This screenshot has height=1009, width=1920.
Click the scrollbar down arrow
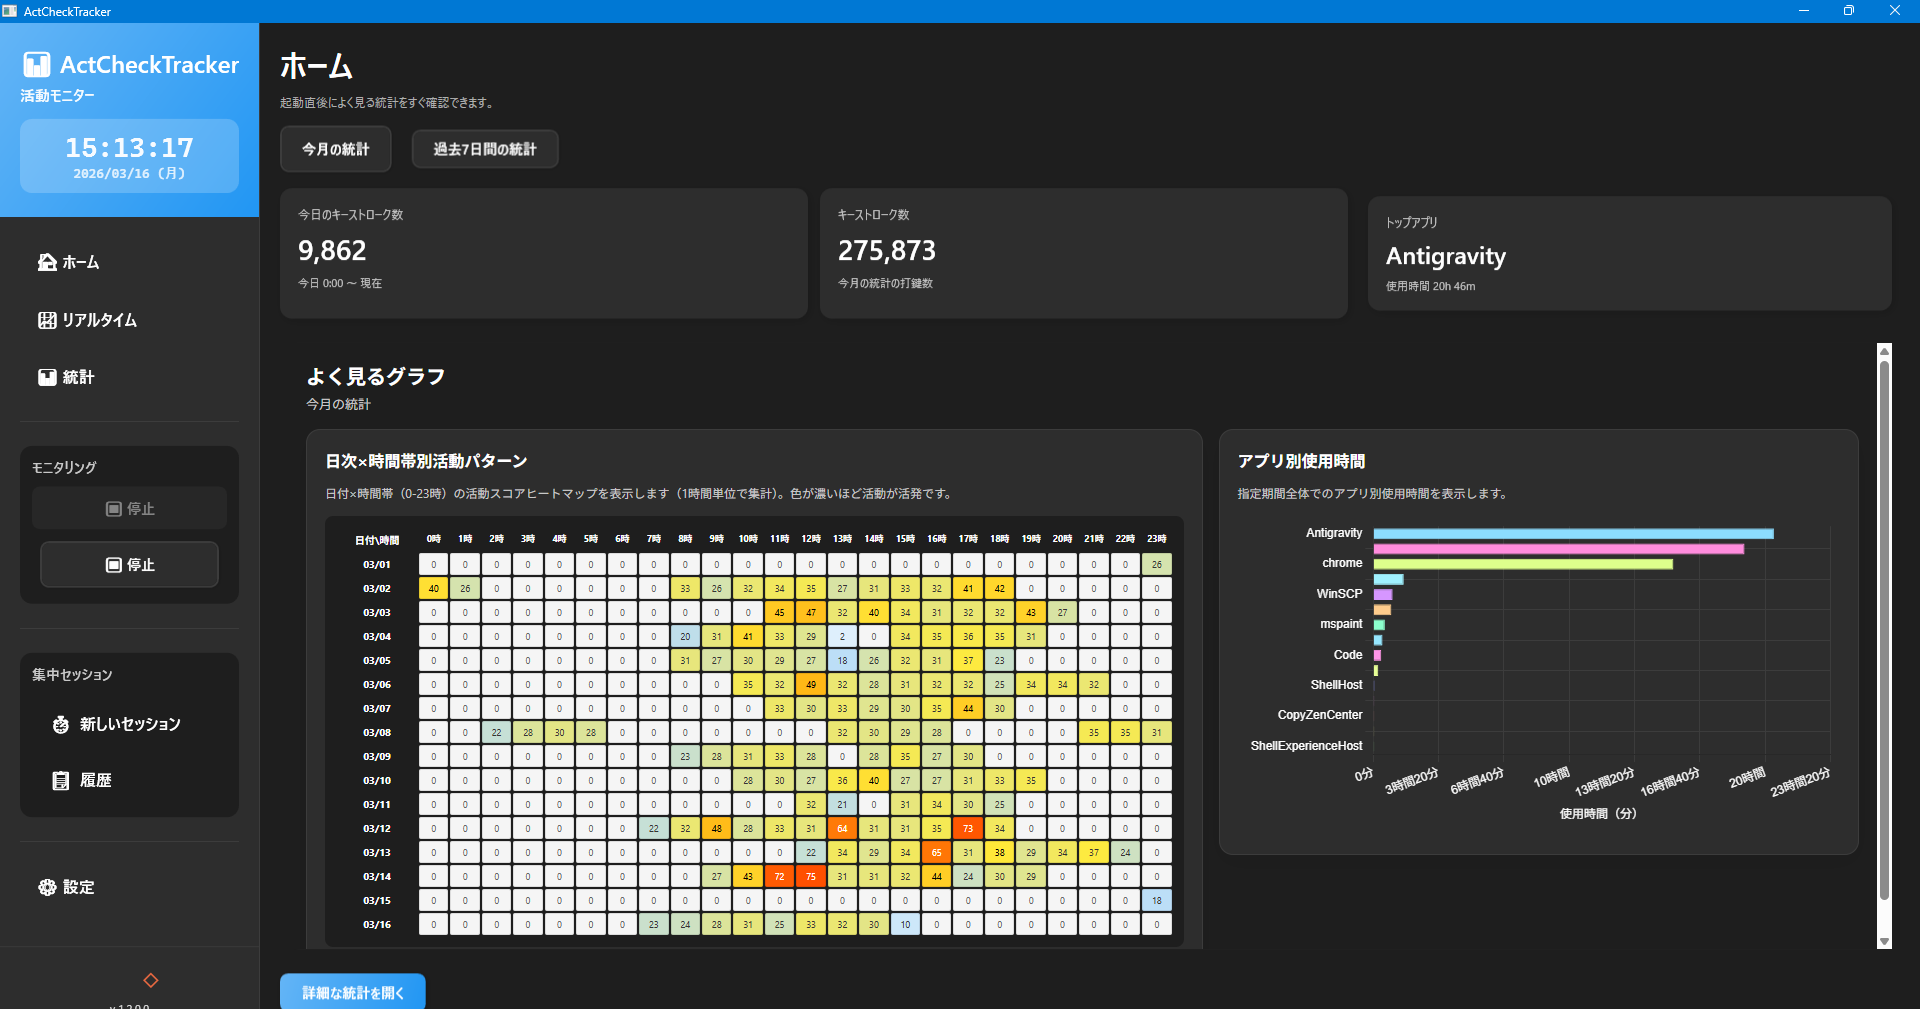click(1884, 941)
